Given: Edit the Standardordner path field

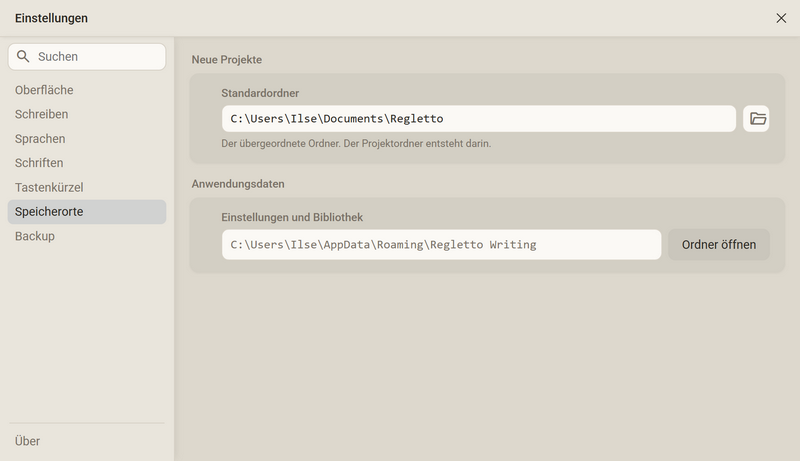Looking at the screenshot, I should pos(479,119).
